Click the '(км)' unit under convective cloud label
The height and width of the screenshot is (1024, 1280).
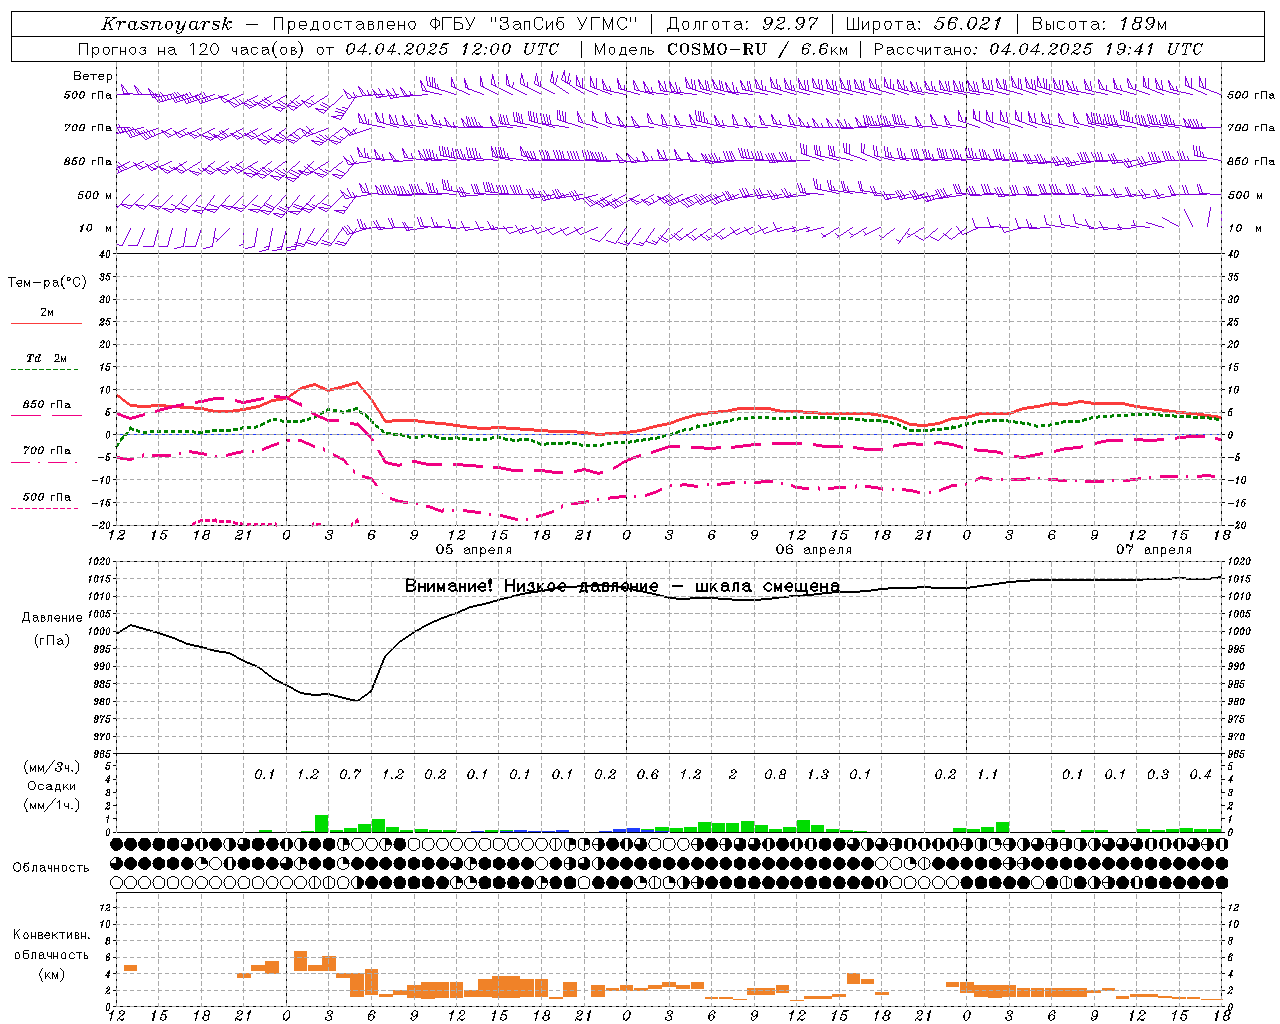[51, 974]
